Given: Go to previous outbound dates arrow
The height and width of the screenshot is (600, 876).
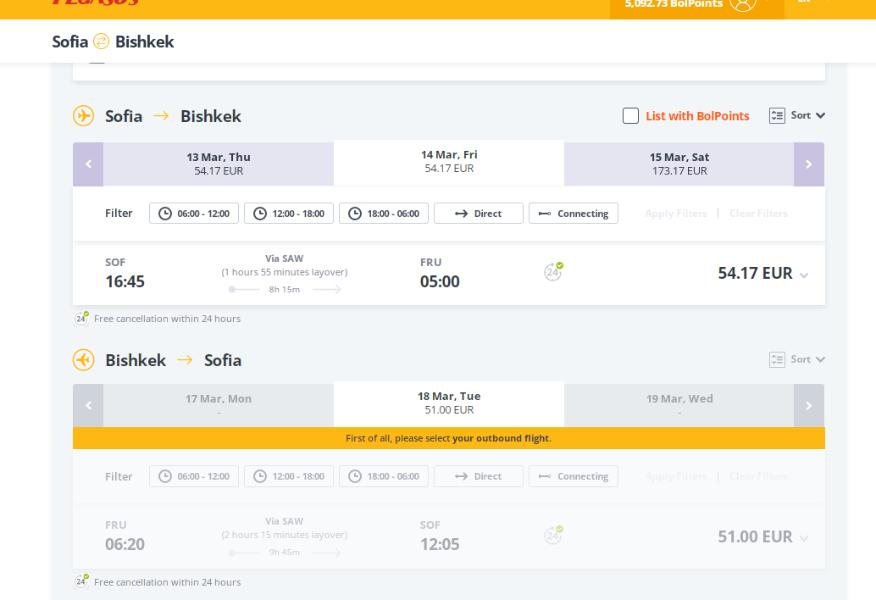Looking at the screenshot, I should [x=88, y=164].
